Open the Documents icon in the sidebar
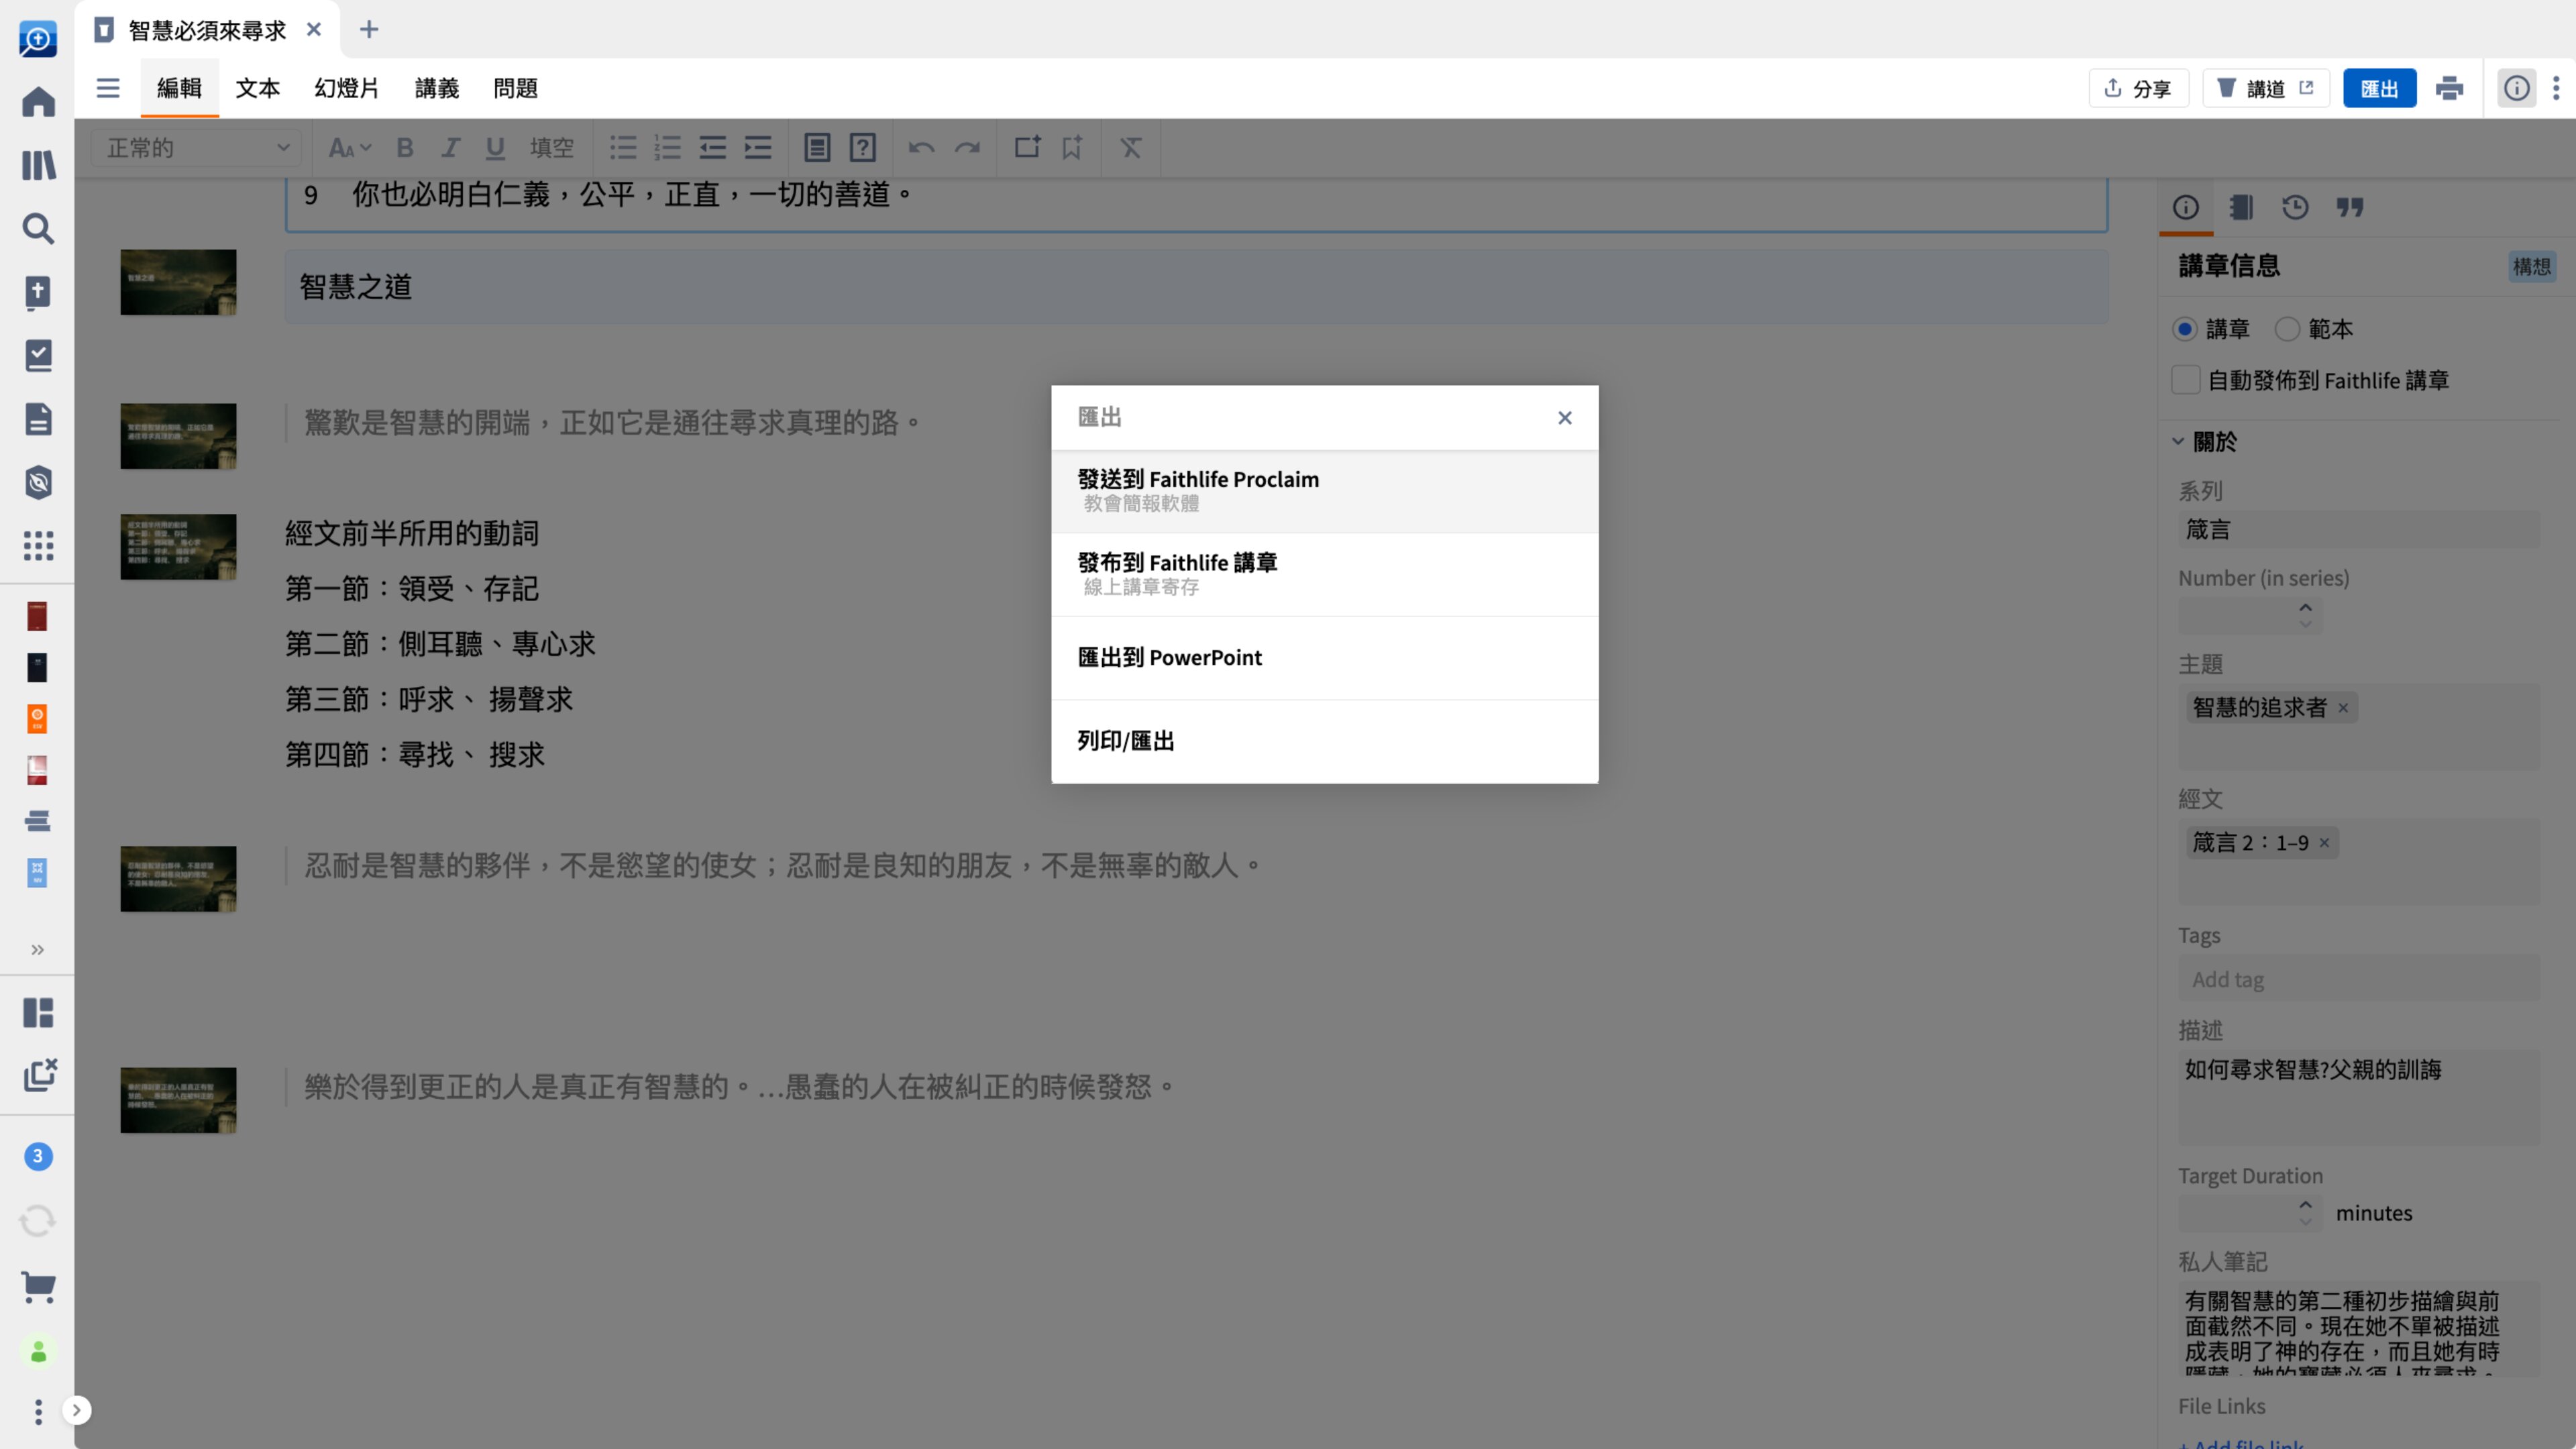 pyautogui.click(x=38, y=419)
